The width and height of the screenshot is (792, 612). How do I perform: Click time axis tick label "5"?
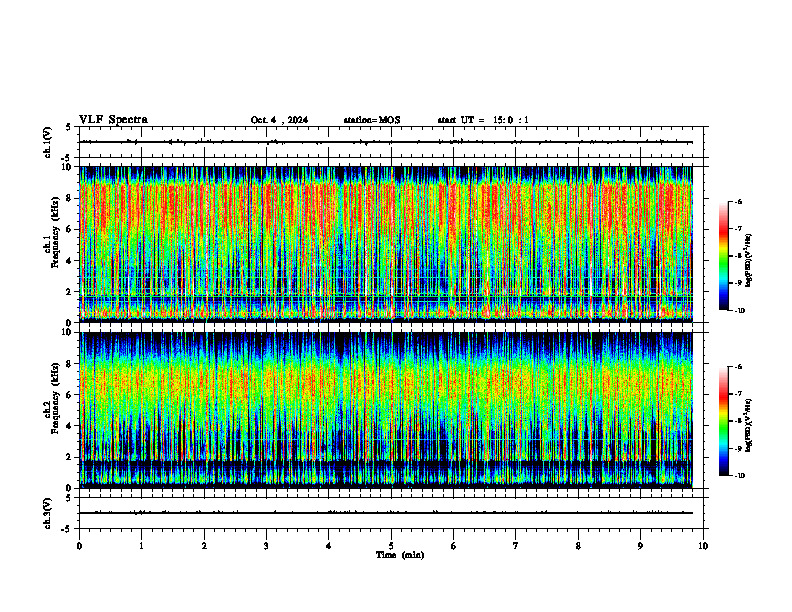[x=391, y=546]
